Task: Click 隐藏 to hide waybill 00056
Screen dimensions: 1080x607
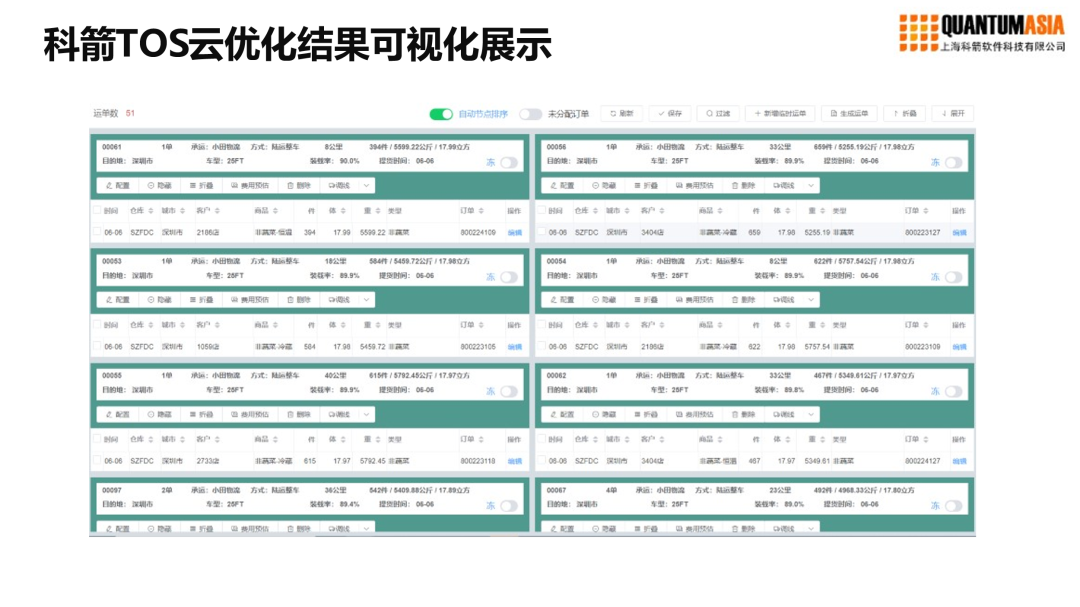Action: click(x=606, y=185)
